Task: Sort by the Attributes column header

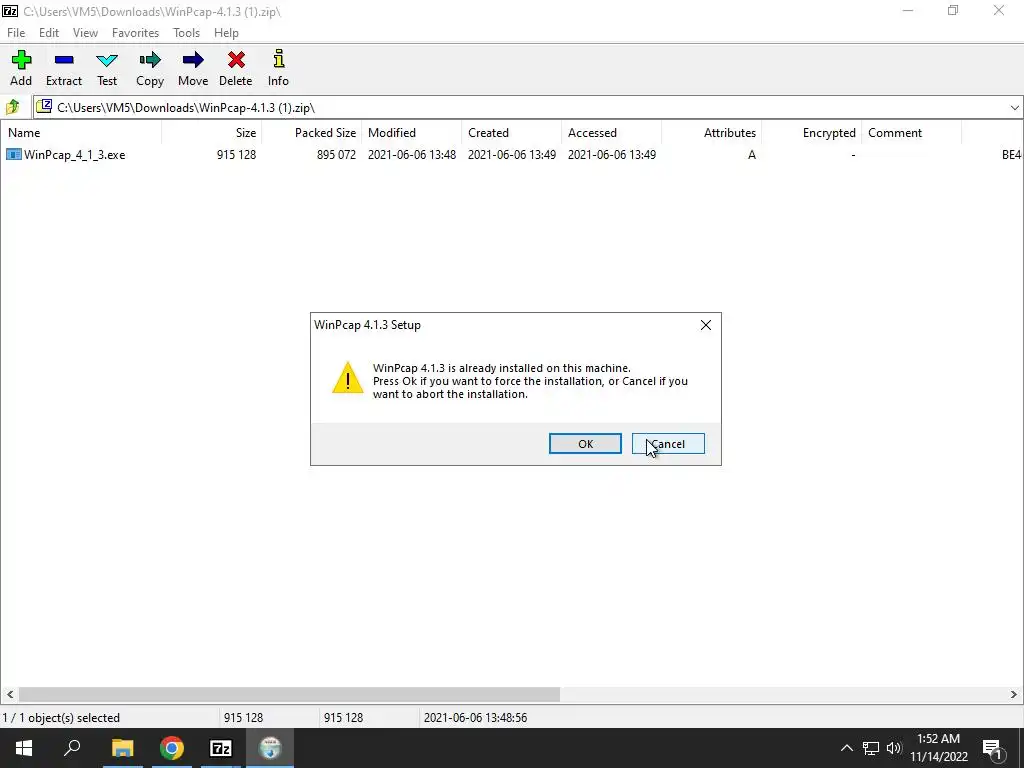Action: 711,133
